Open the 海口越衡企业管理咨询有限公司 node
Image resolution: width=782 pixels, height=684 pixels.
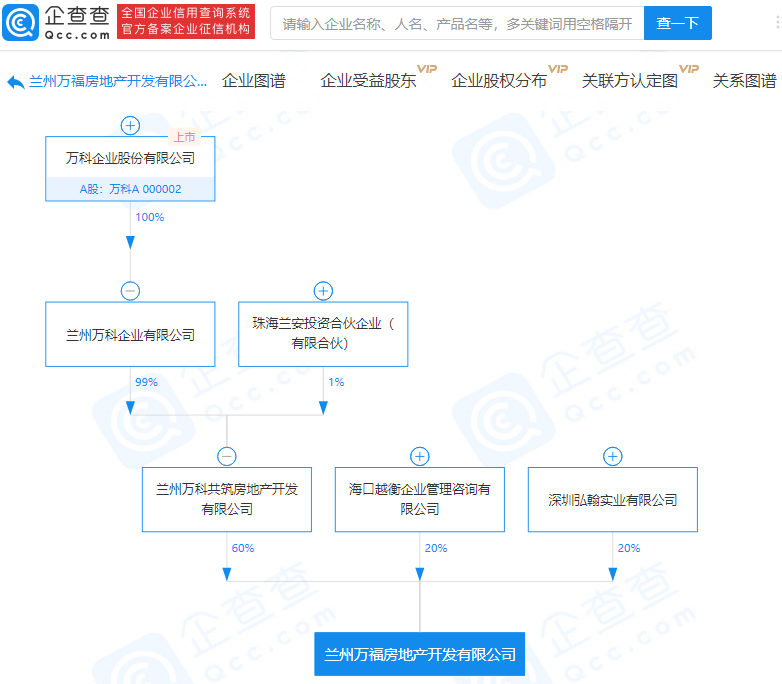click(x=420, y=499)
